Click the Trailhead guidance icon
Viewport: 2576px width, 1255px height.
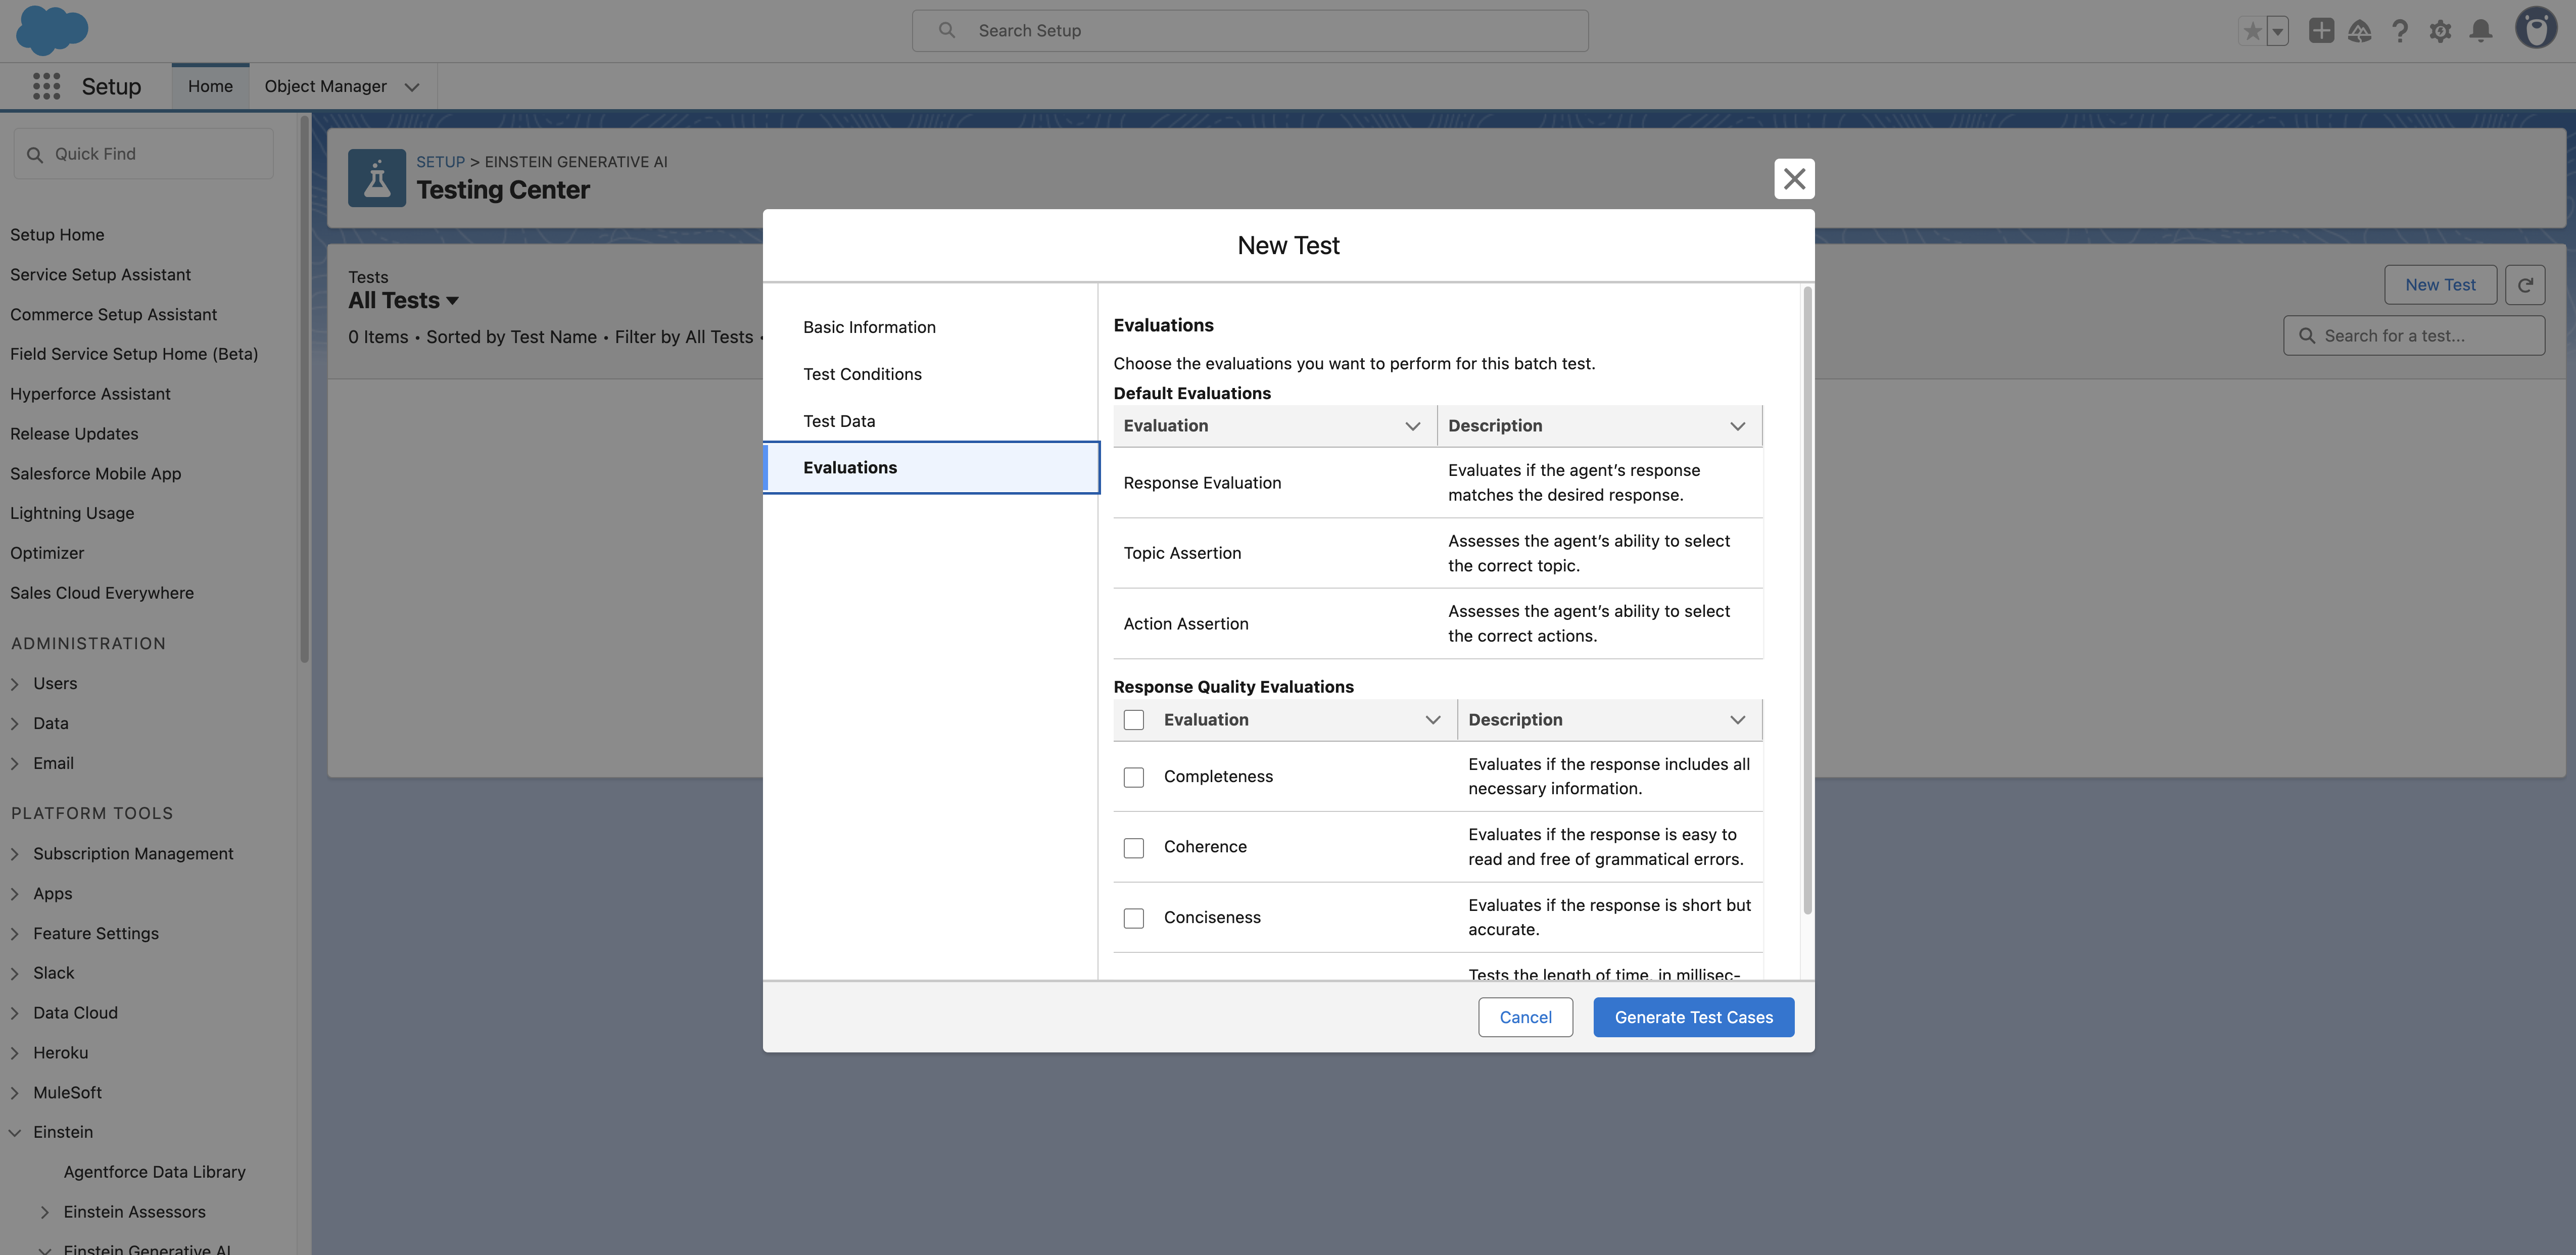point(2360,31)
